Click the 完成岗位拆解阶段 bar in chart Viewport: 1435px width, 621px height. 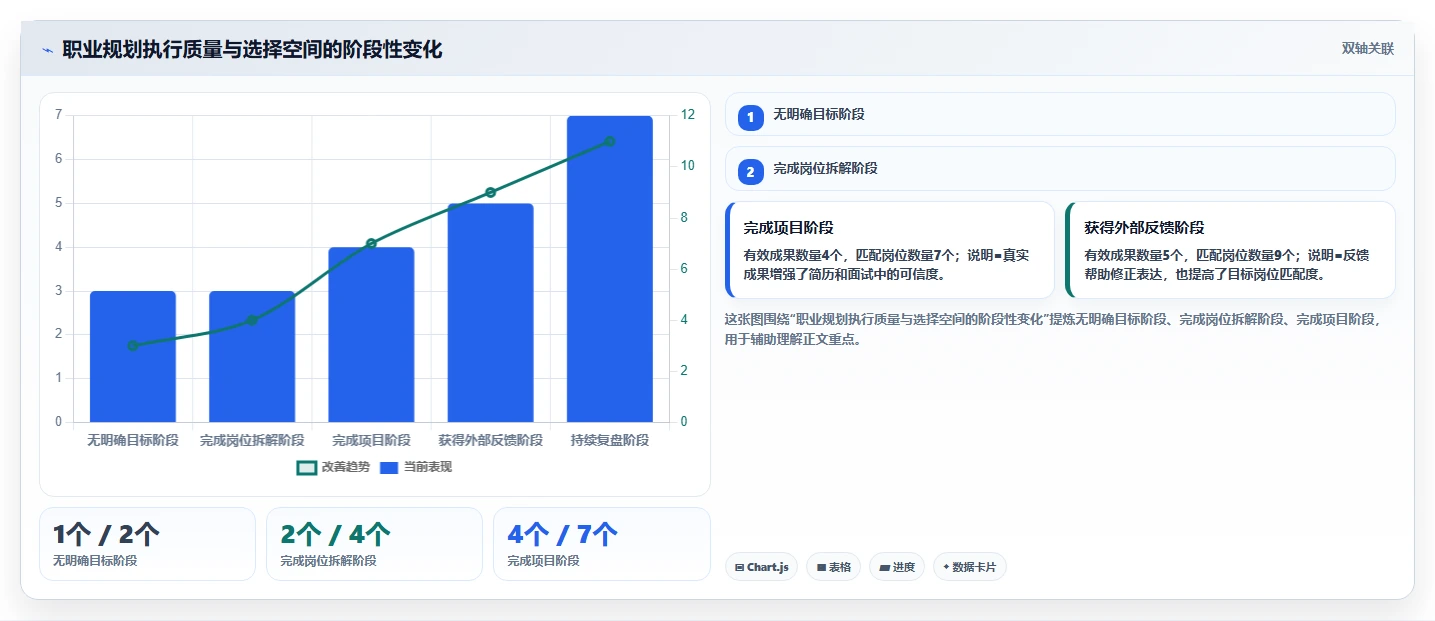tap(252, 356)
